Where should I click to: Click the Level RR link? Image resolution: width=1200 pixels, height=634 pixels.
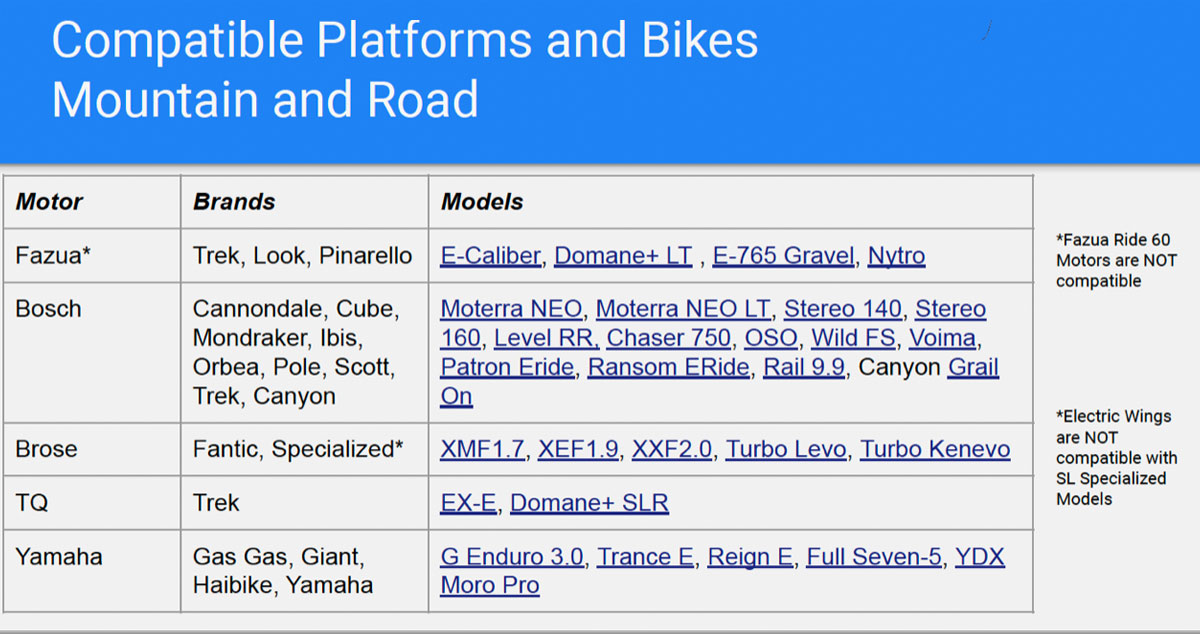(546, 338)
